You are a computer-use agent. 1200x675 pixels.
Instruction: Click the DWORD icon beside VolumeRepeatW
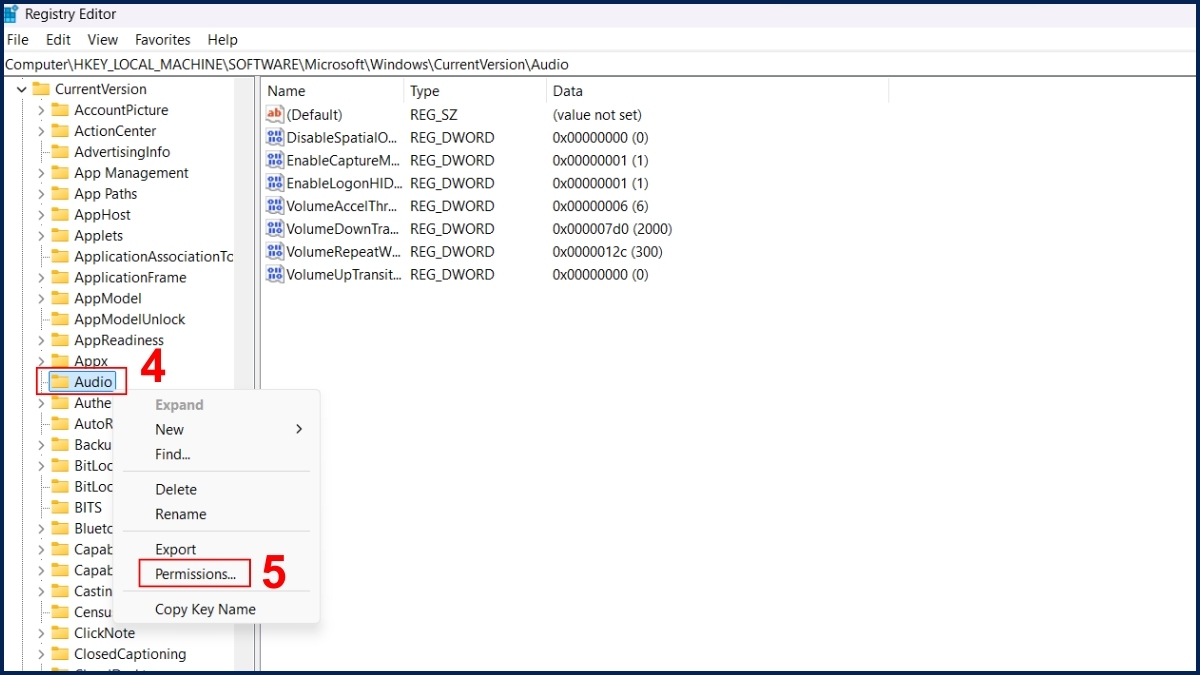pos(274,251)
